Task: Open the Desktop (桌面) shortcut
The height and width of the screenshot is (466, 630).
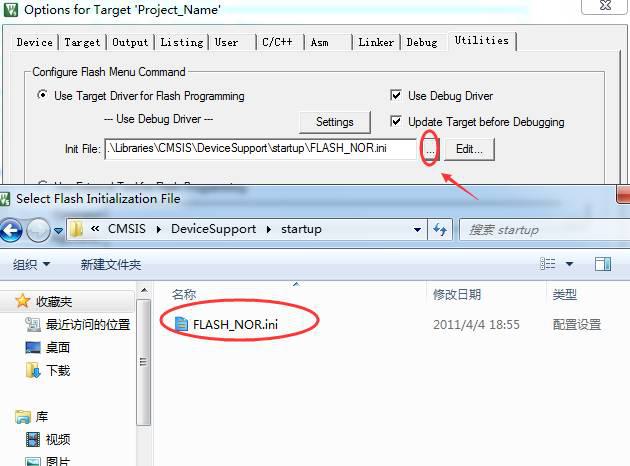Action: pyautogui.click(x=47, y=347)
